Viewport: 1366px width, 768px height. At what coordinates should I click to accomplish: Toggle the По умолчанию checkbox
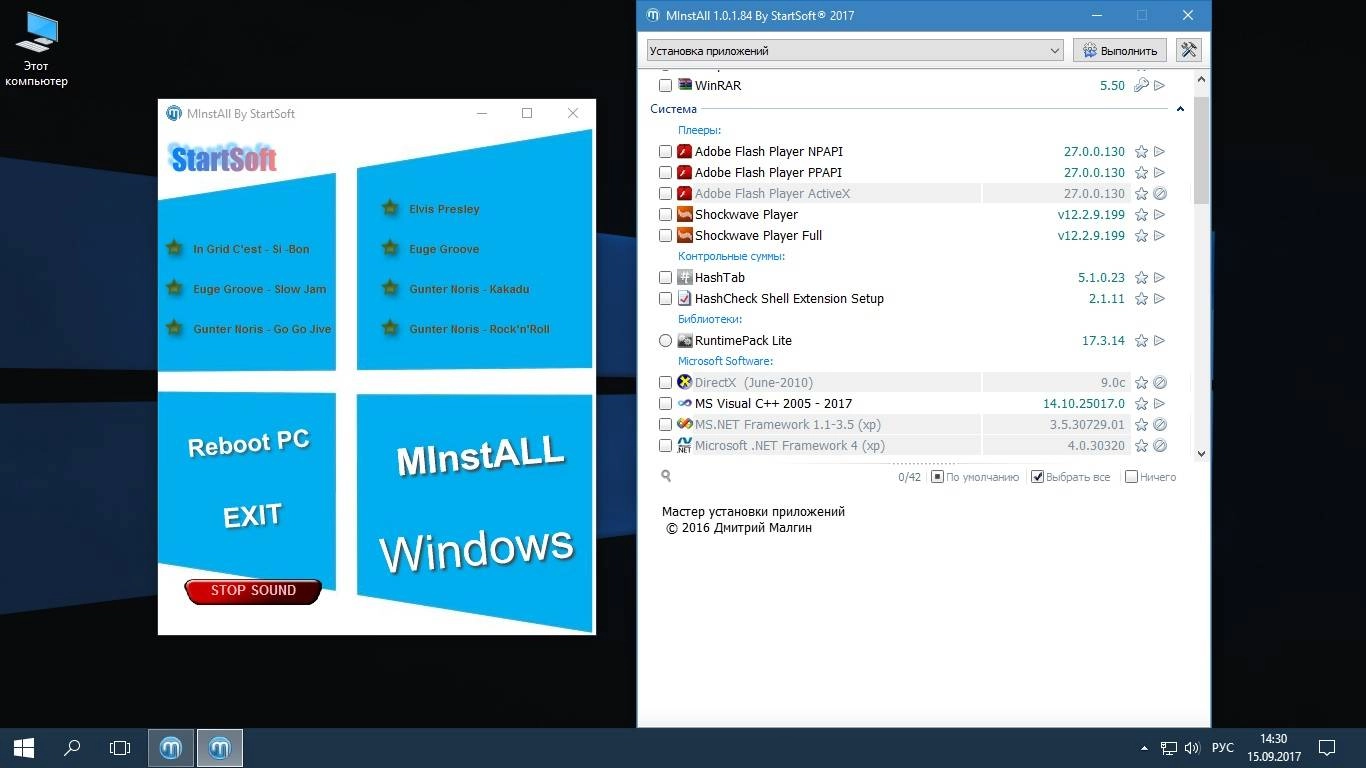[937, 477]
